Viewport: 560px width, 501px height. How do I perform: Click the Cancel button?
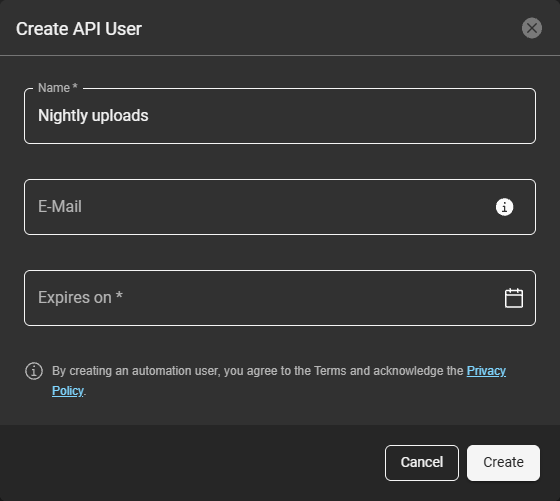pos(421,462)
